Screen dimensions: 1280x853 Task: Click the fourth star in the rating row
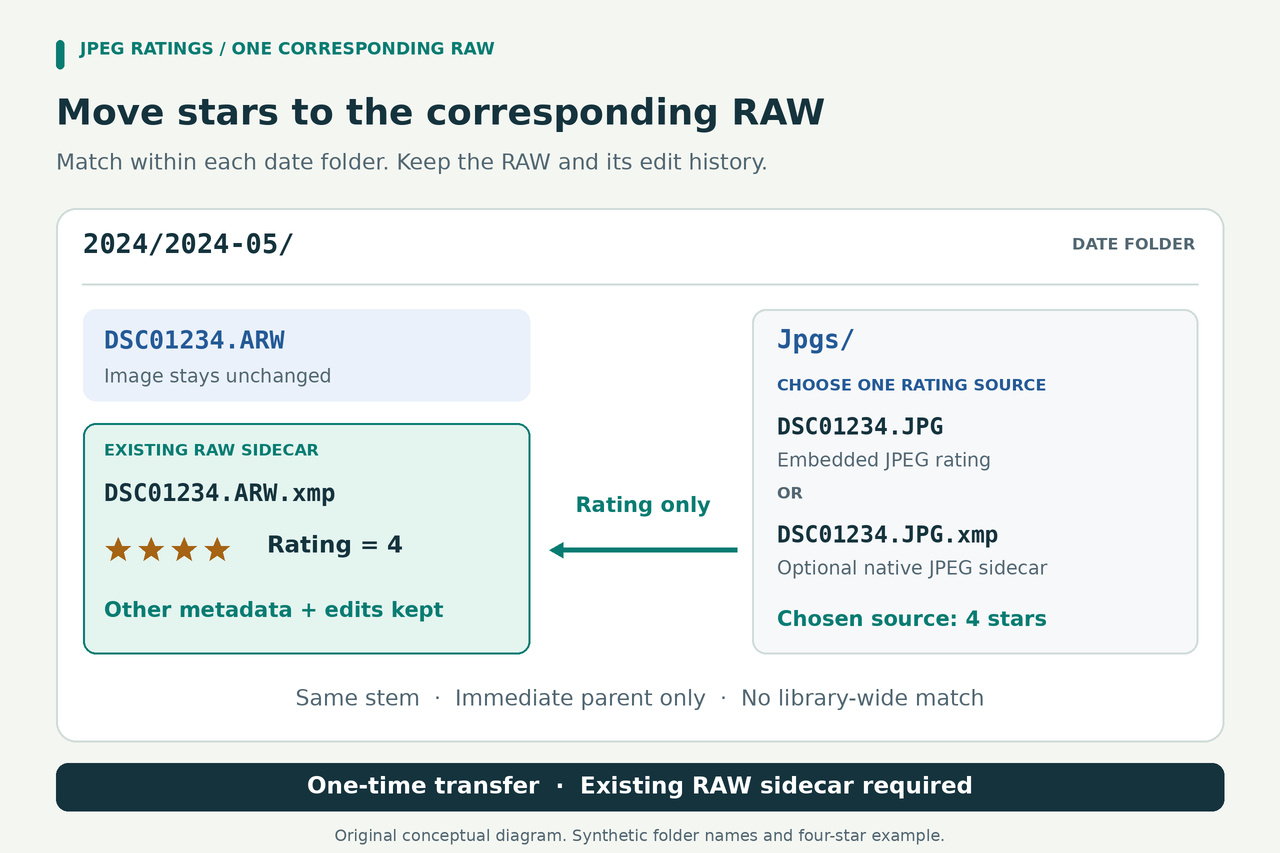click(x=217, y=549)
